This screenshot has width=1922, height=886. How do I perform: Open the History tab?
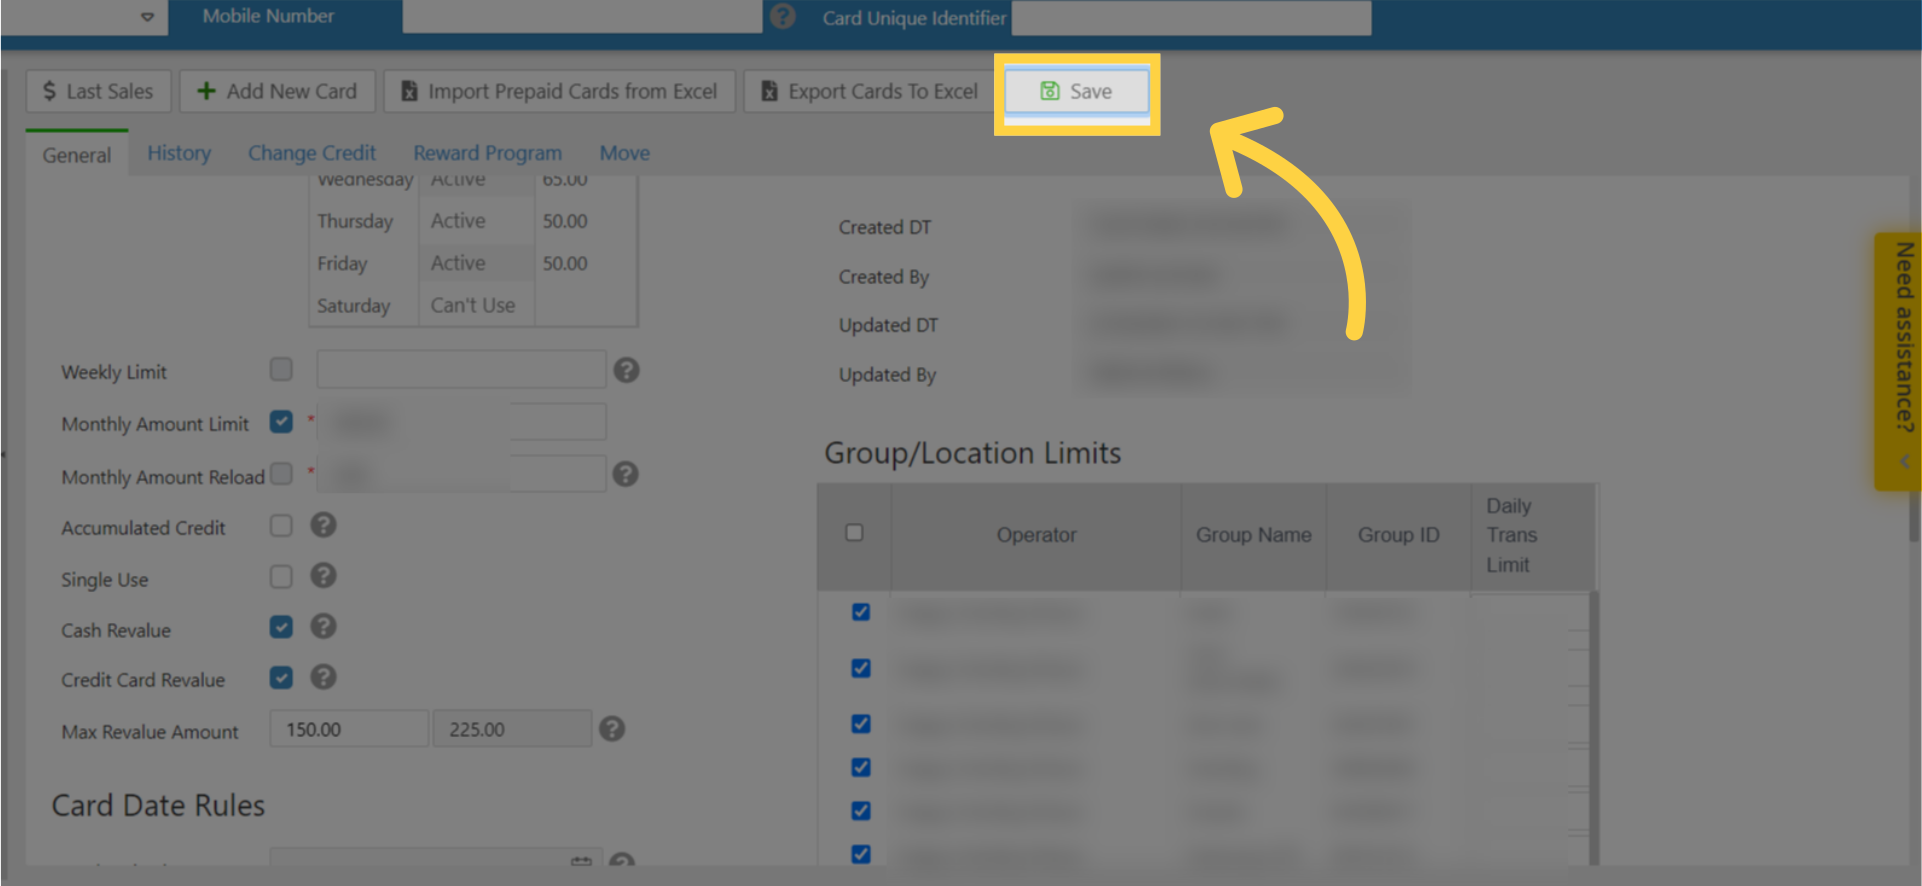point(179,153)
